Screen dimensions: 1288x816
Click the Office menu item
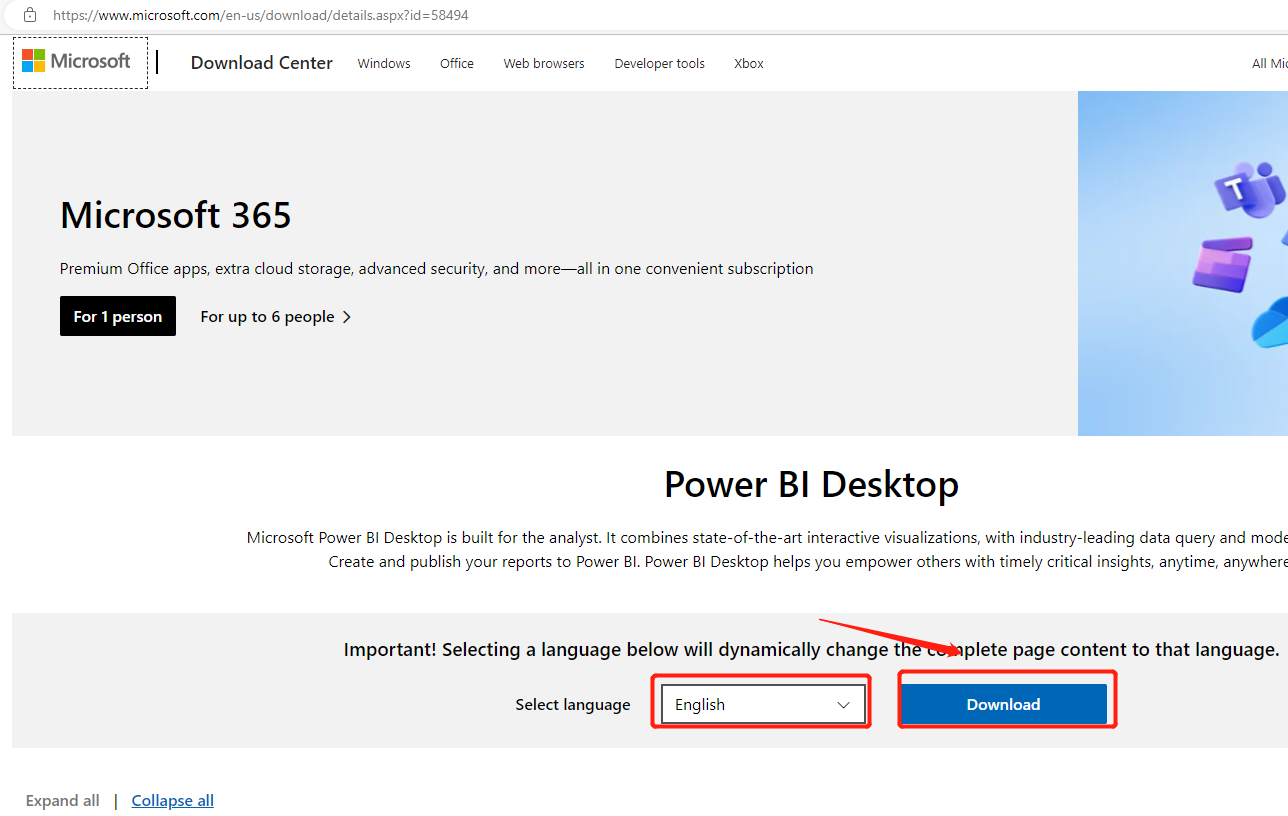(x=456, y=63)
